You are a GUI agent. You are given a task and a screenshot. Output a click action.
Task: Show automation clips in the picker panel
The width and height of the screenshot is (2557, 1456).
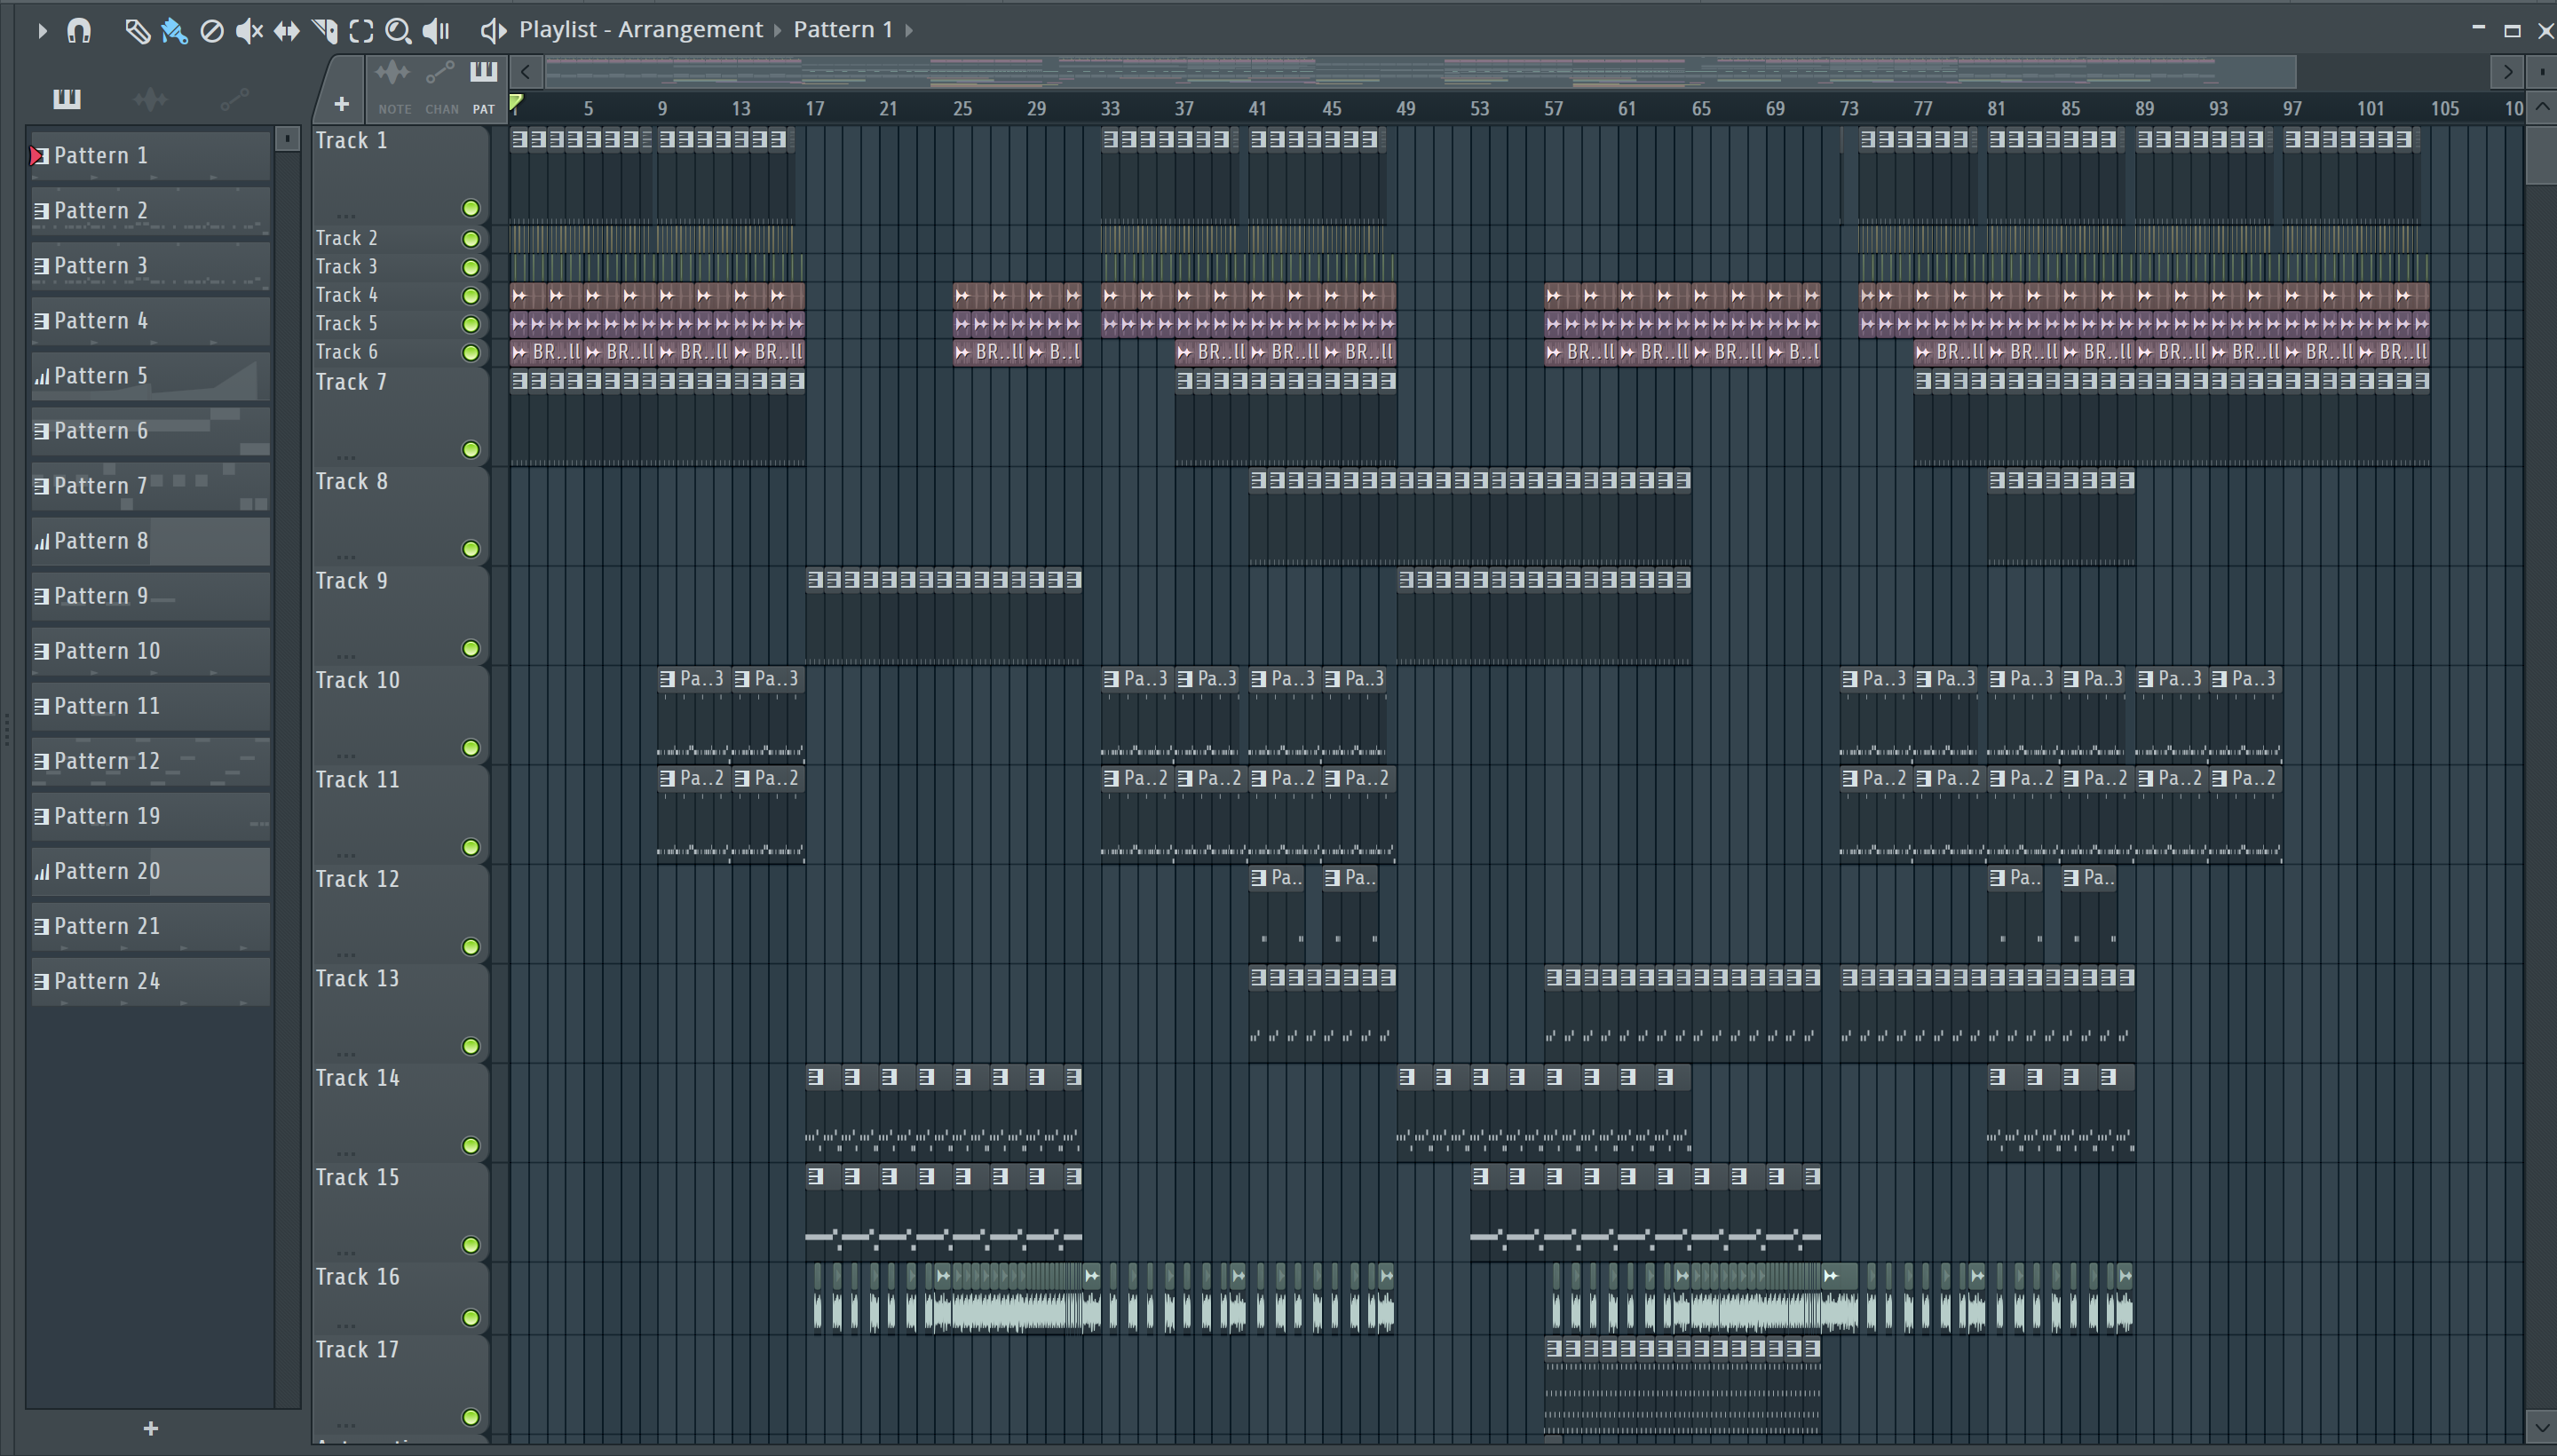[234, 98]
